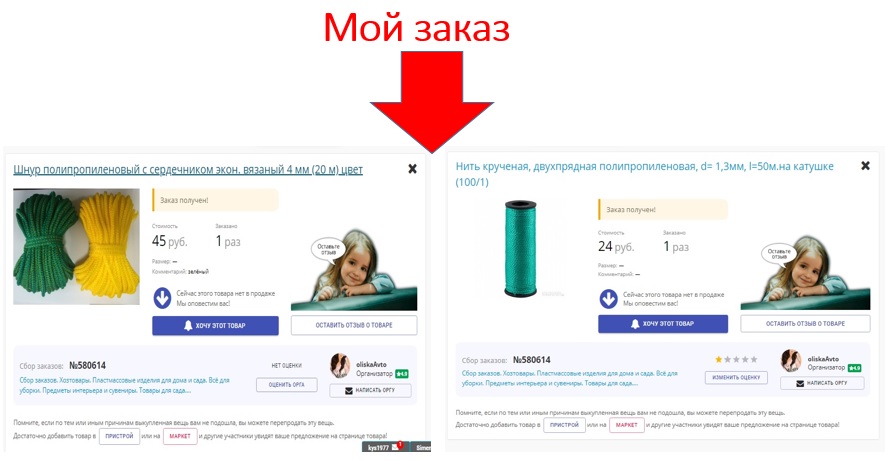Open oliskaAvto avatar in left card
The width and height of the screenshot is (885, 461).
[x=340, y=366]
